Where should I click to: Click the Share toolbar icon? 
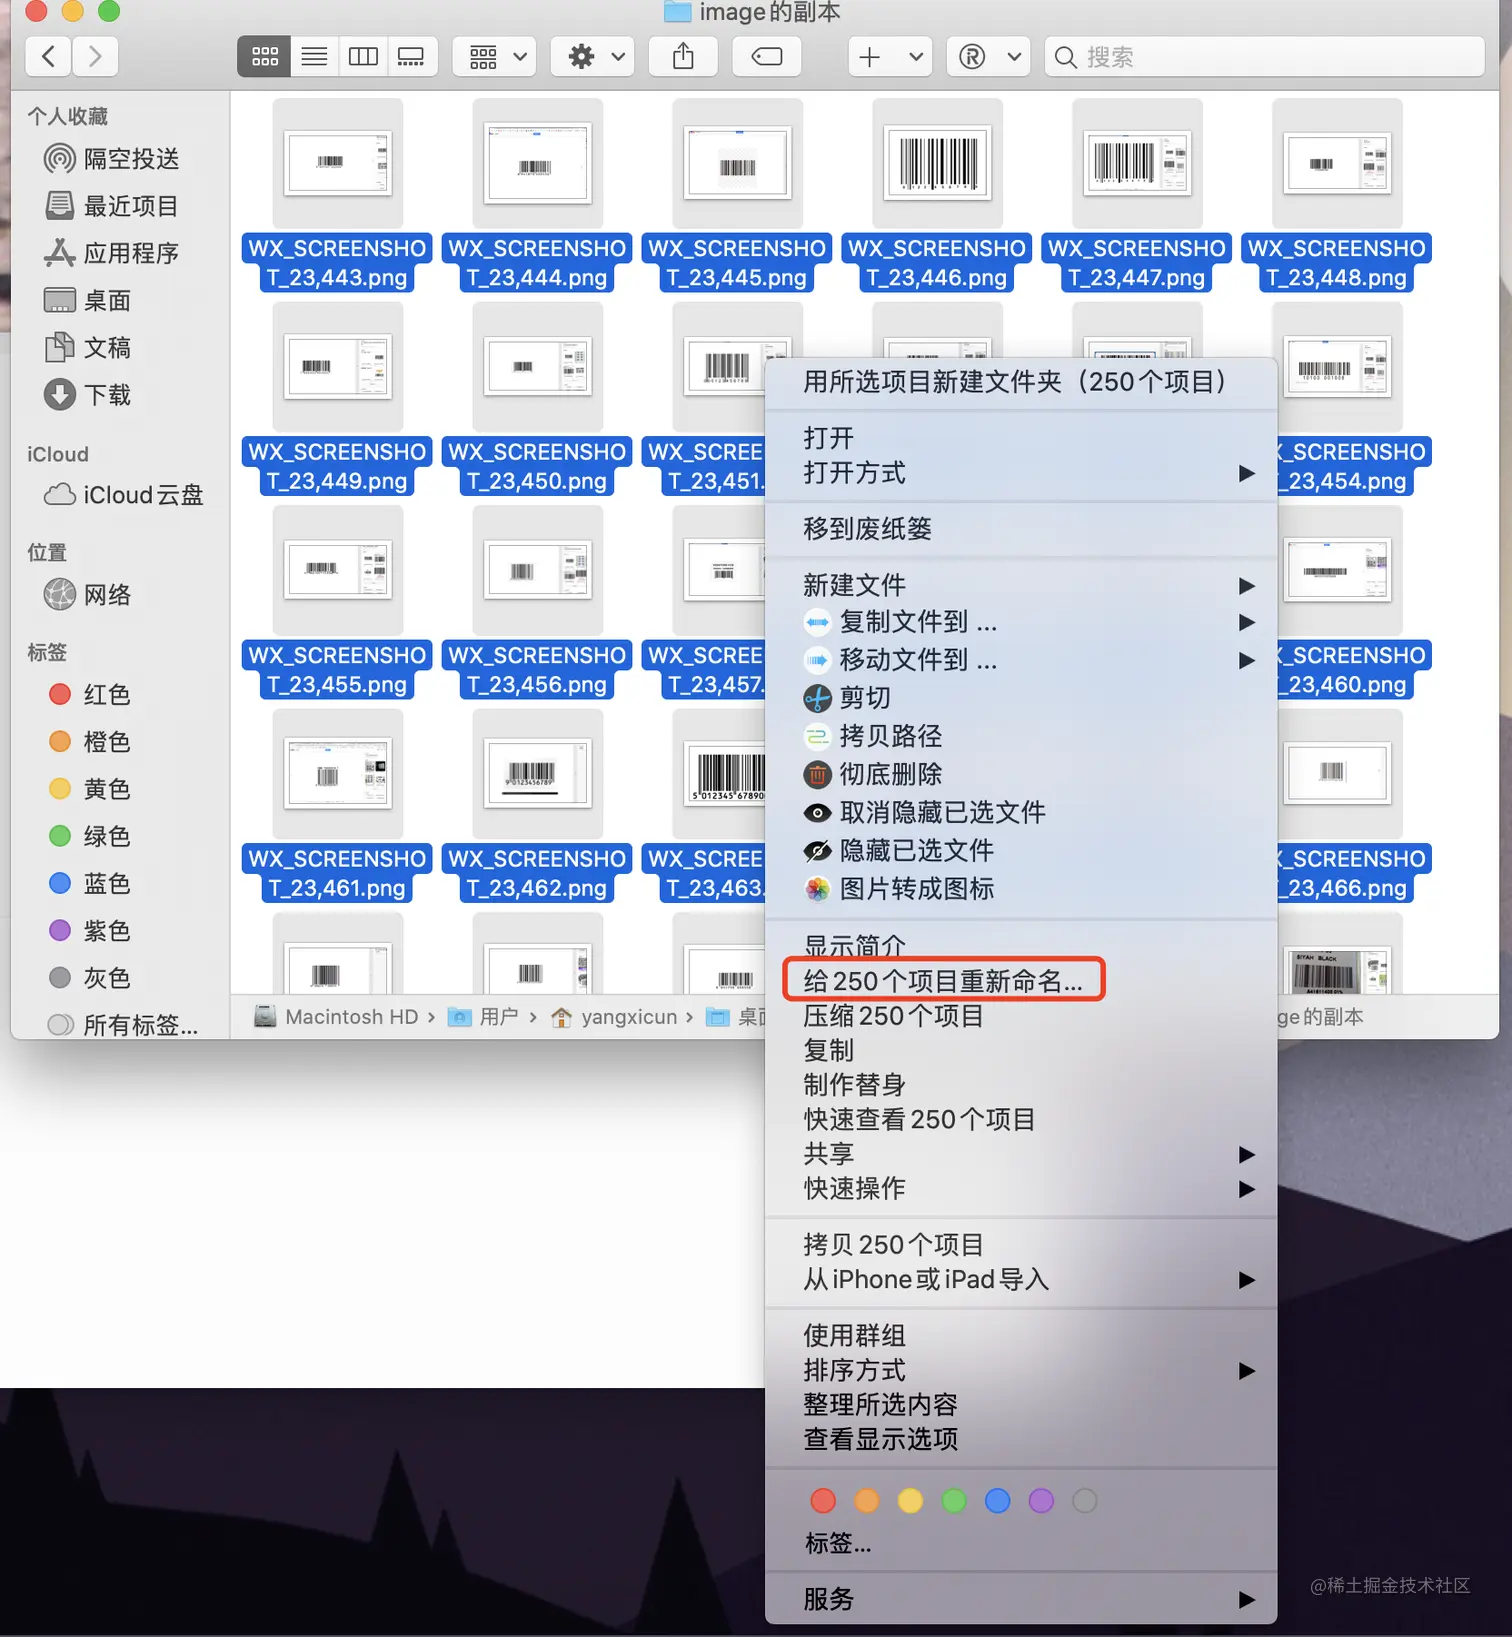pos(683,56)
